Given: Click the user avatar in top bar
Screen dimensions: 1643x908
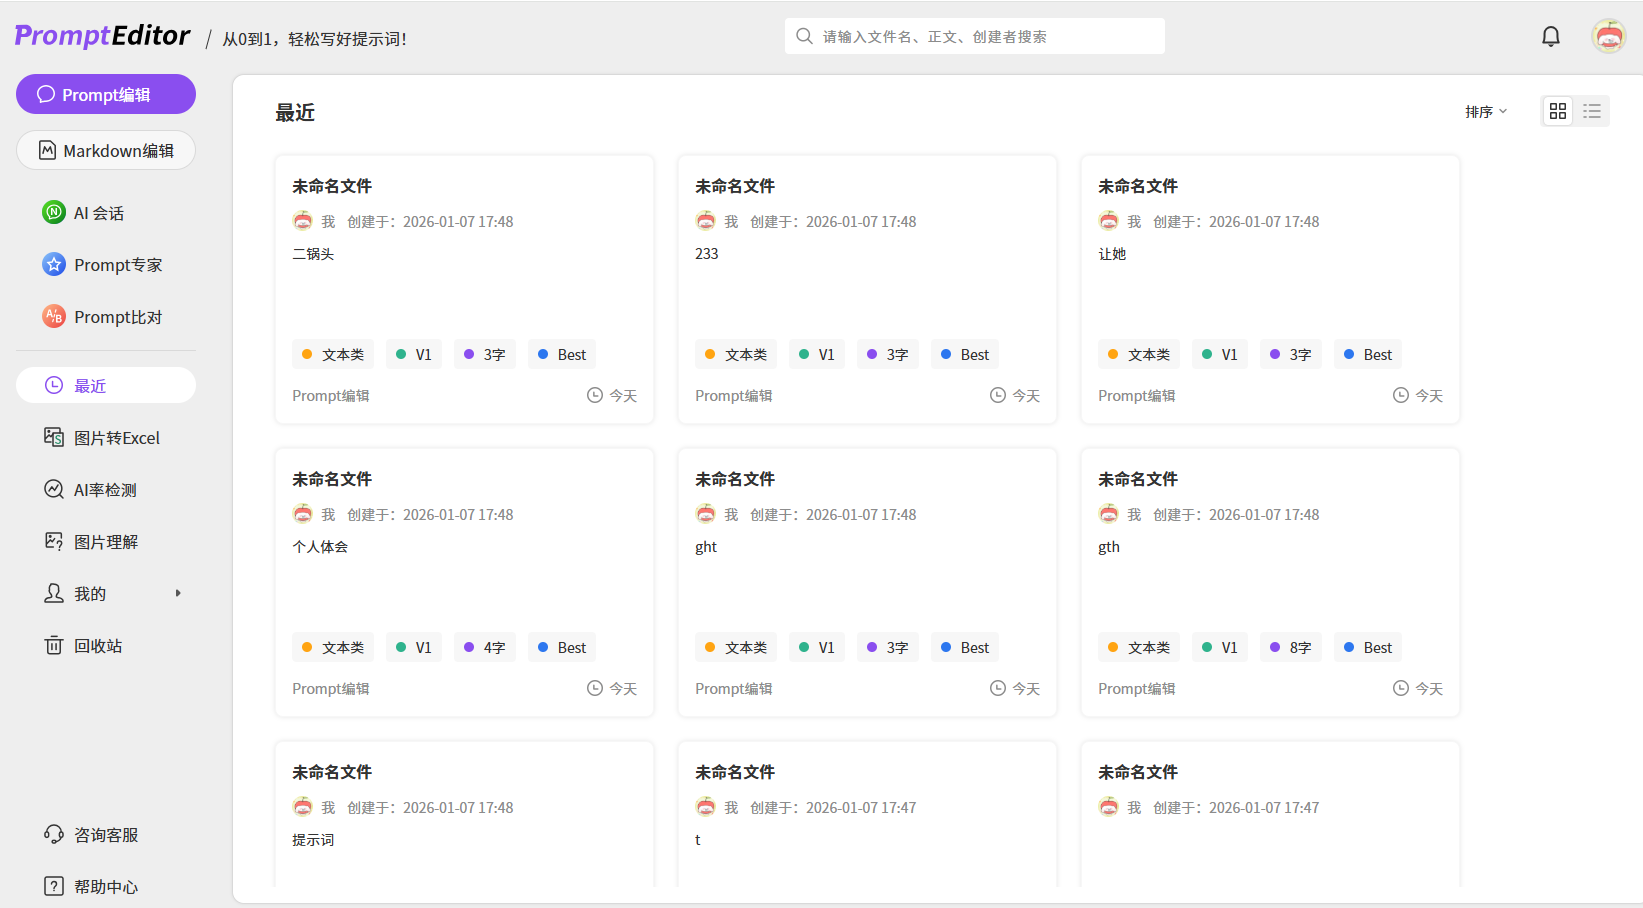Looking at the screenshot, I should click(x=1608, y=37).
